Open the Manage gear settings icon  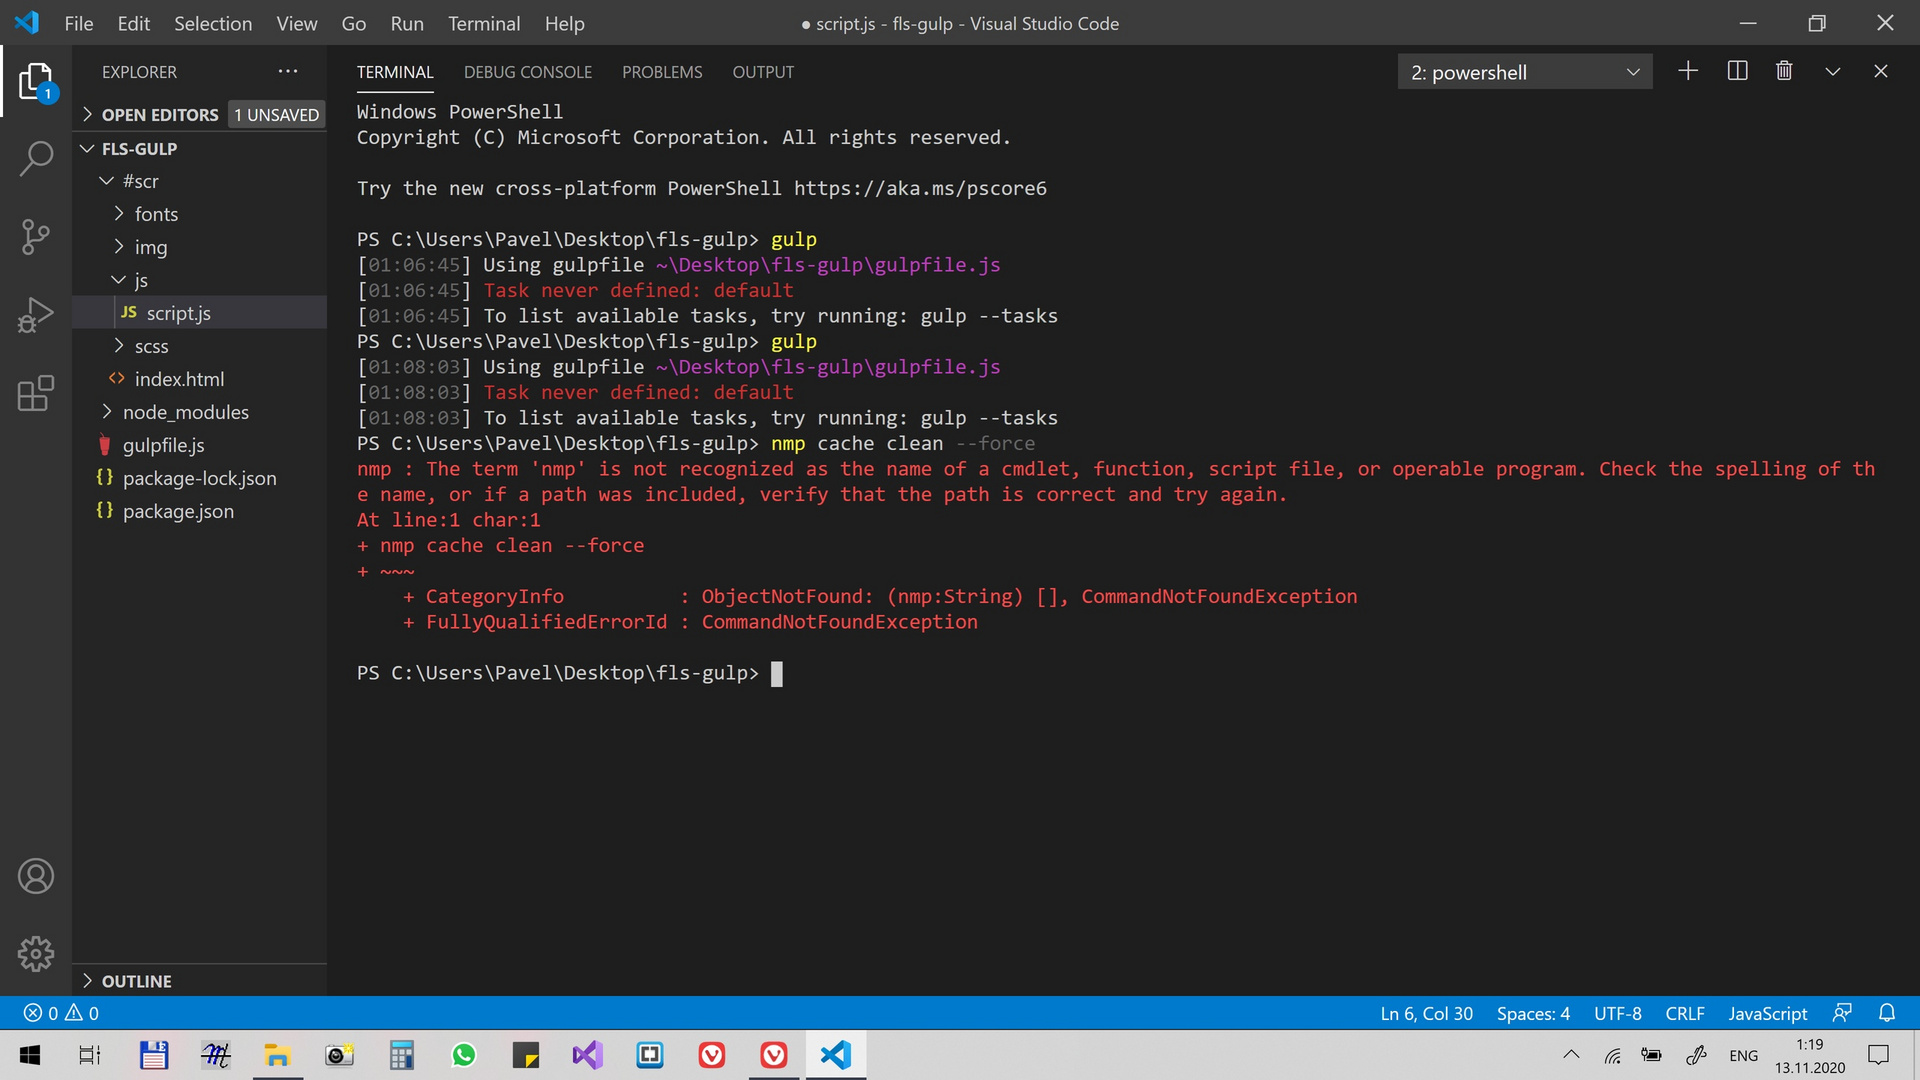(x=36, y=954)
